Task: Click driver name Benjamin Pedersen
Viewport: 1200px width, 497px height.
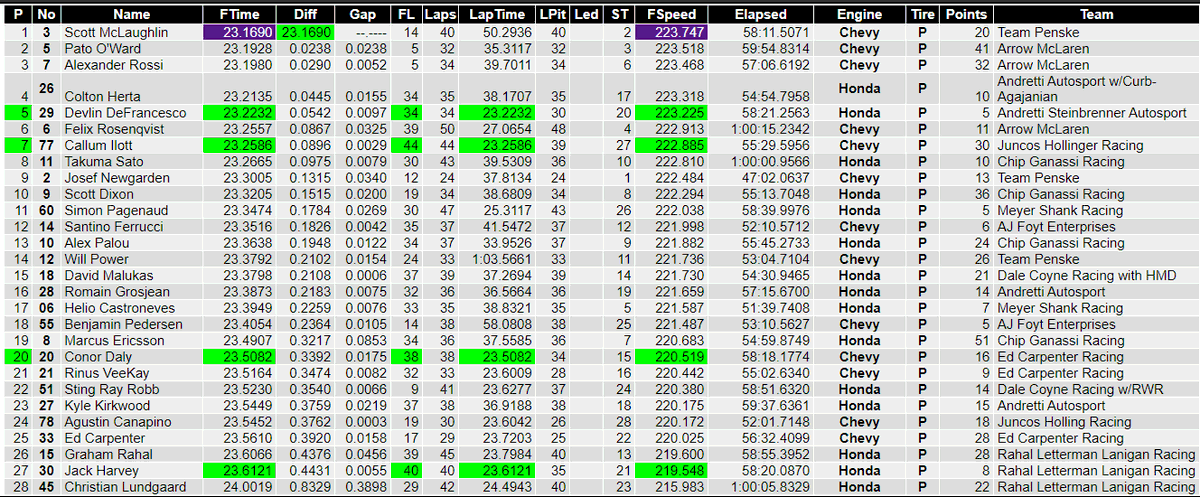Action: coord(122,324)
